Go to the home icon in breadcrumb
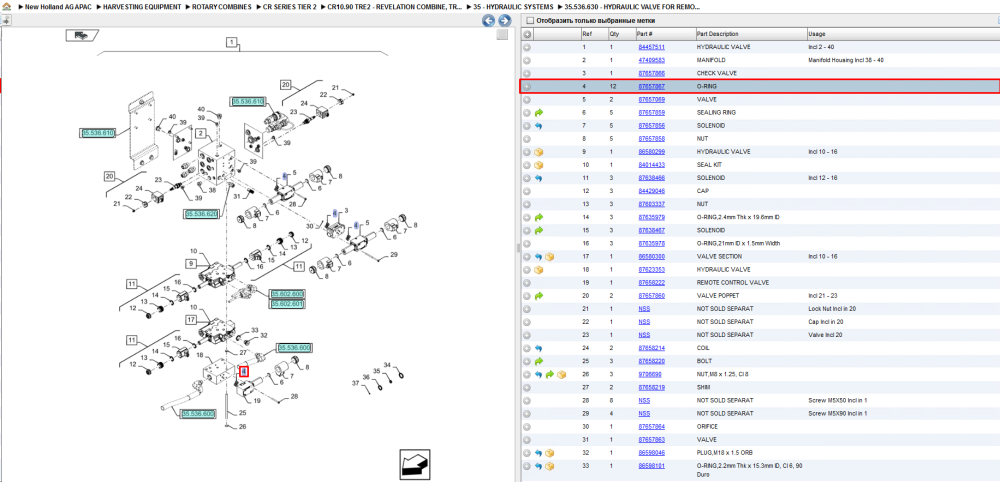Image resolution: width=1000 pixels, height=482 pixels. (x=6, y=6)
